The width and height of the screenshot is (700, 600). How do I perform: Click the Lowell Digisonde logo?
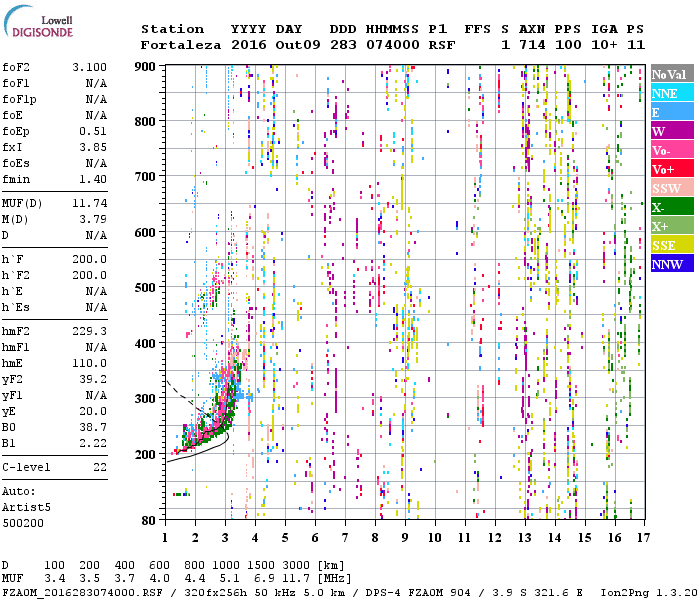click(38, 22)
